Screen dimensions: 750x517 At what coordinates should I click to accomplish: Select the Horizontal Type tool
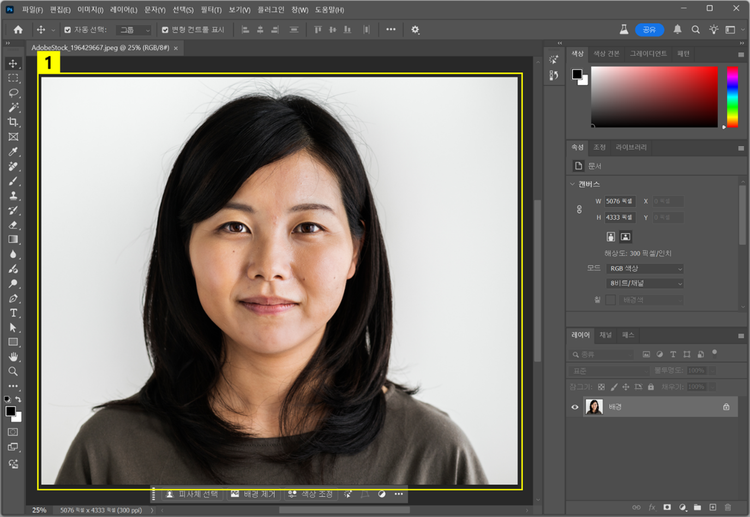13,313
